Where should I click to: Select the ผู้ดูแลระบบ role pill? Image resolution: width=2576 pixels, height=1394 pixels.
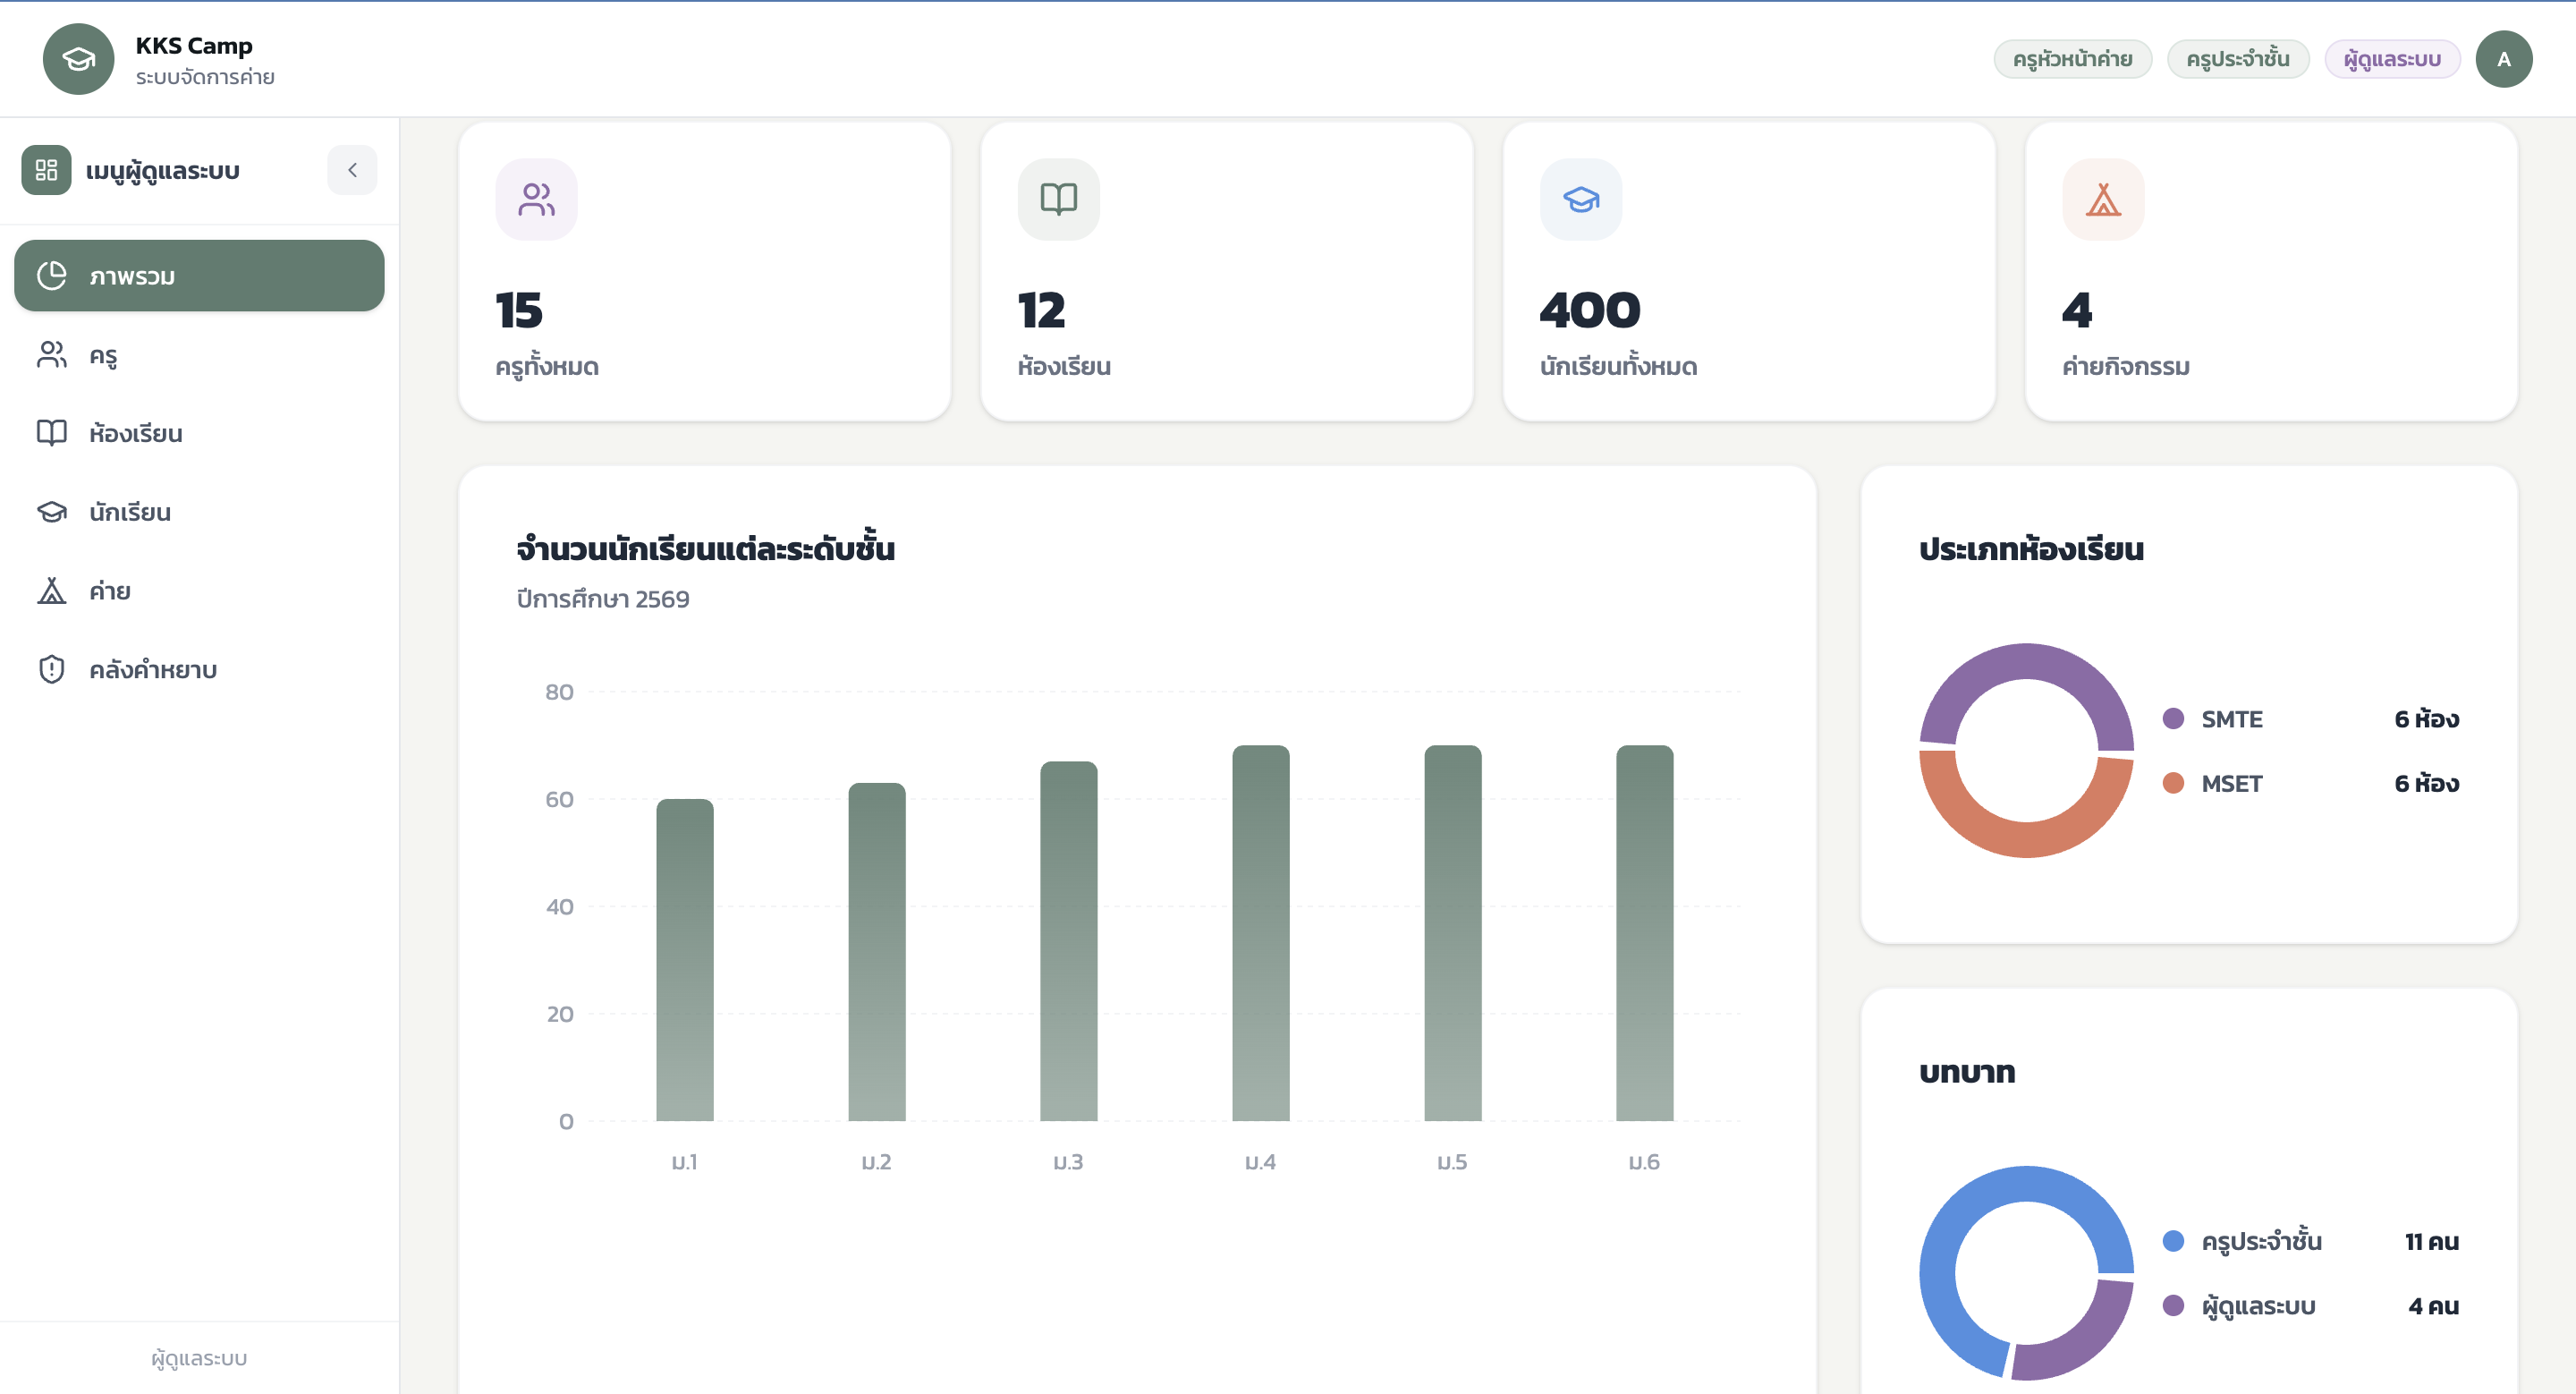click(x=2392, y=59)
